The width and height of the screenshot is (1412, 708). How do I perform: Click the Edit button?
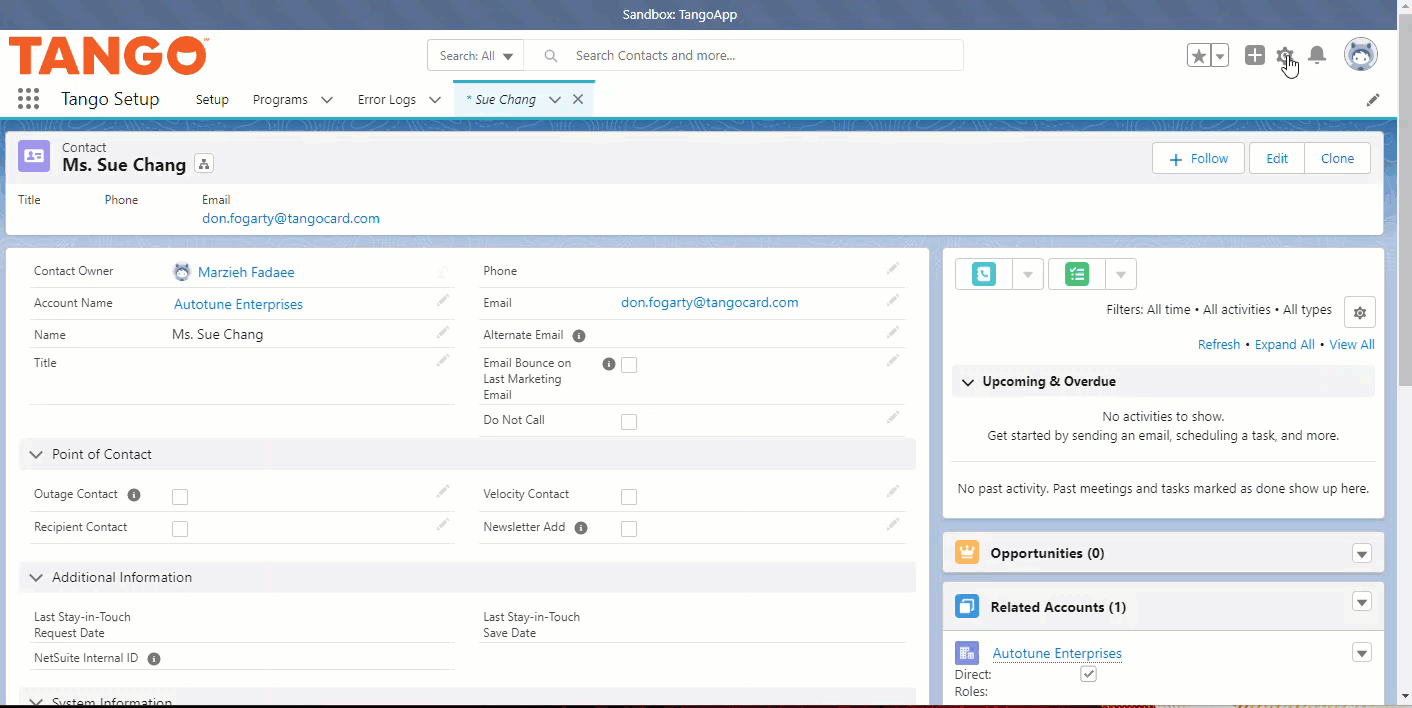(x=1277, y=158)
